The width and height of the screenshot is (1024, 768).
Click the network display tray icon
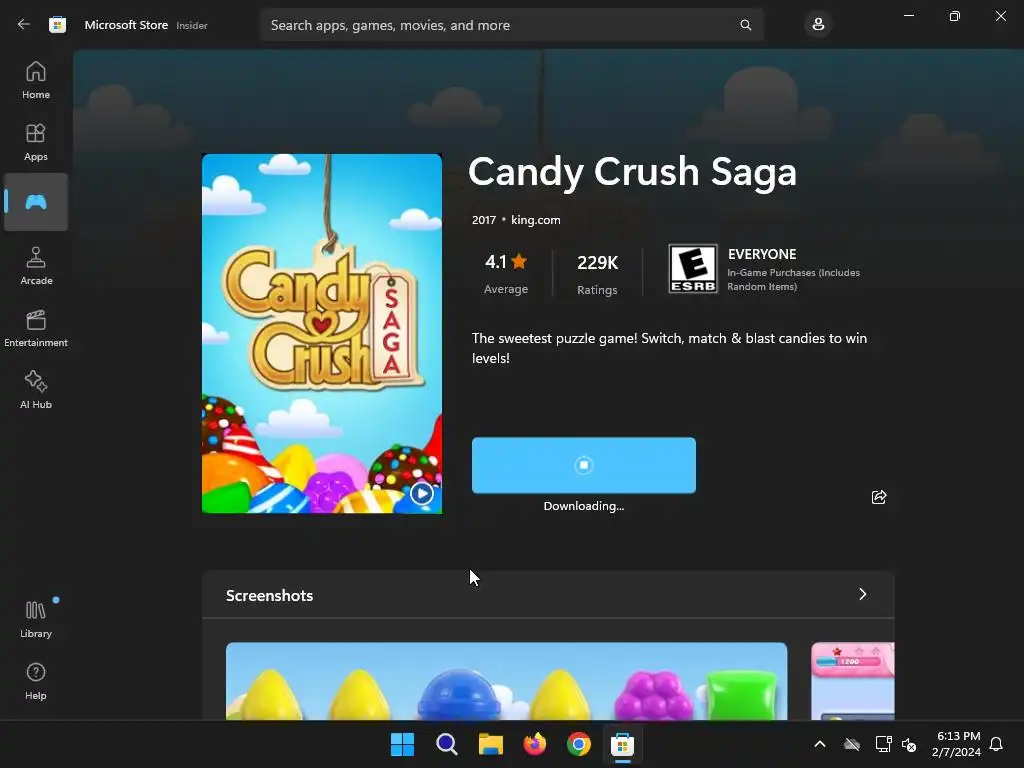point(883,744)
